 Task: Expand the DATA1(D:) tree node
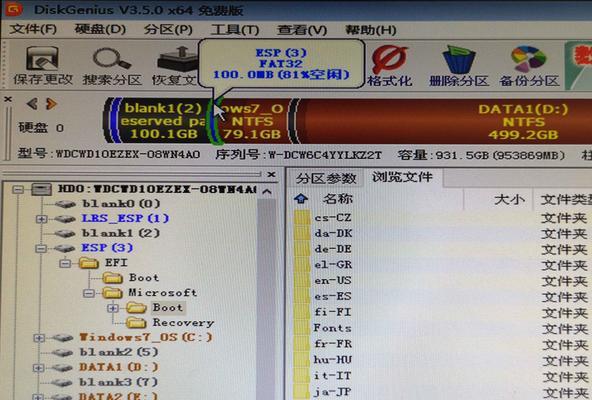38,368
